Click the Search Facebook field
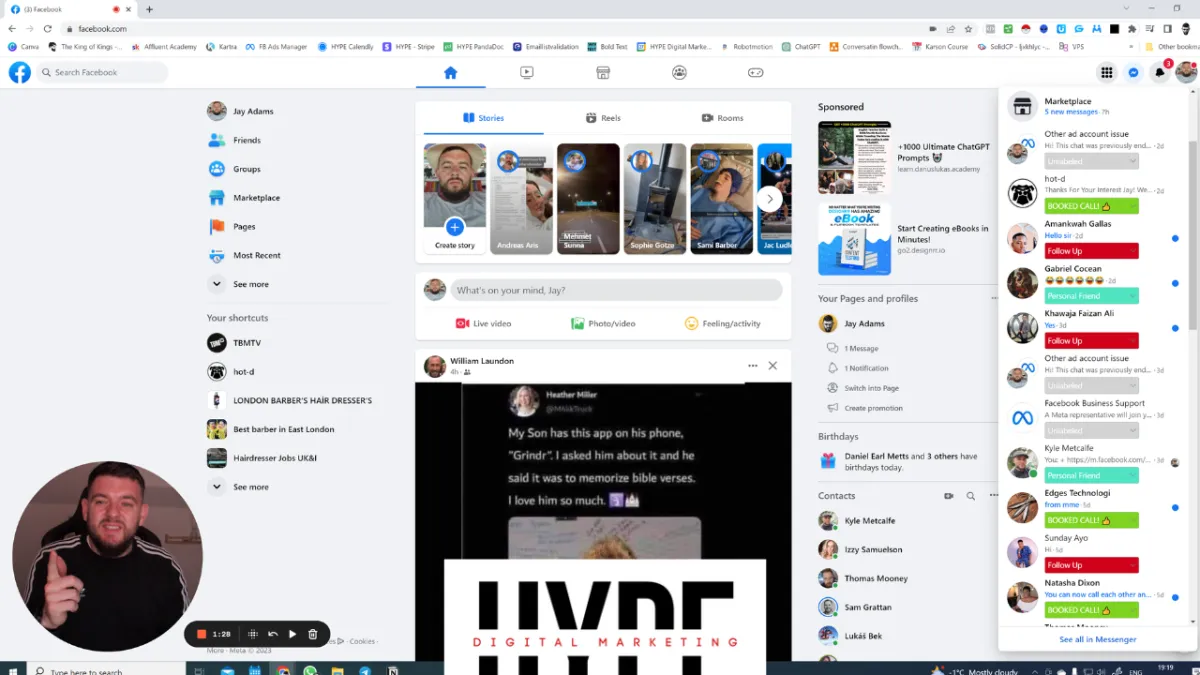The width and height of the screenshot is (1200, 675). pos(102,72)
